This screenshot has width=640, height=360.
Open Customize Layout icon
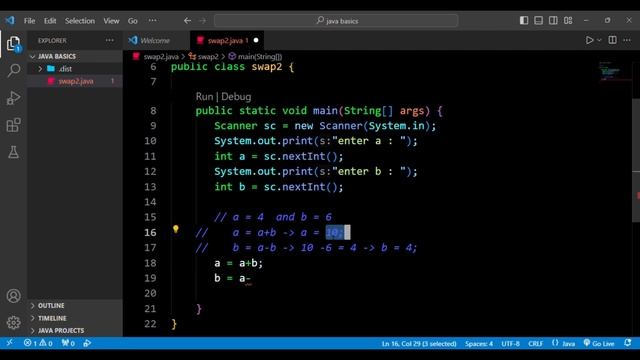[568, 20]
